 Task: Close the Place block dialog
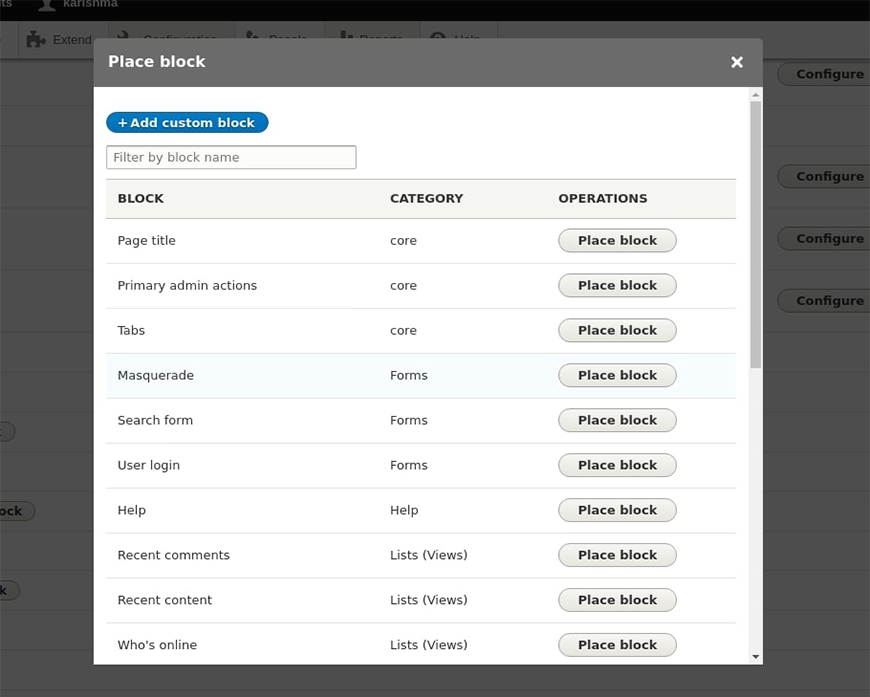coord(737,62)
